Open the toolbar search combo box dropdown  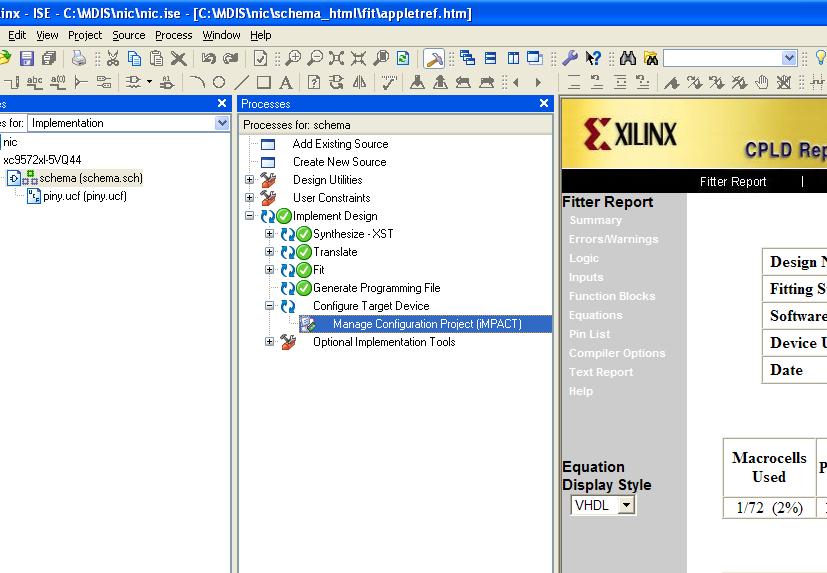tap(789, 58)
